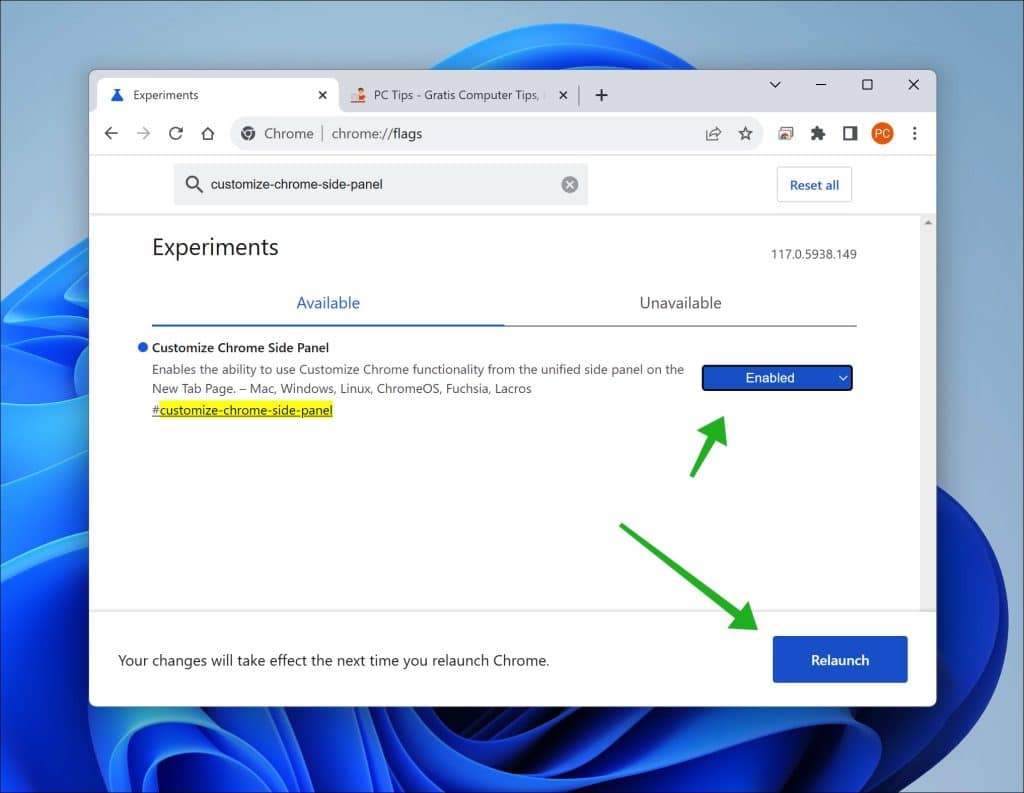Click the forward navigation arrow
The width and height of the screenshot is (1024, 793).
coord(144,133)
